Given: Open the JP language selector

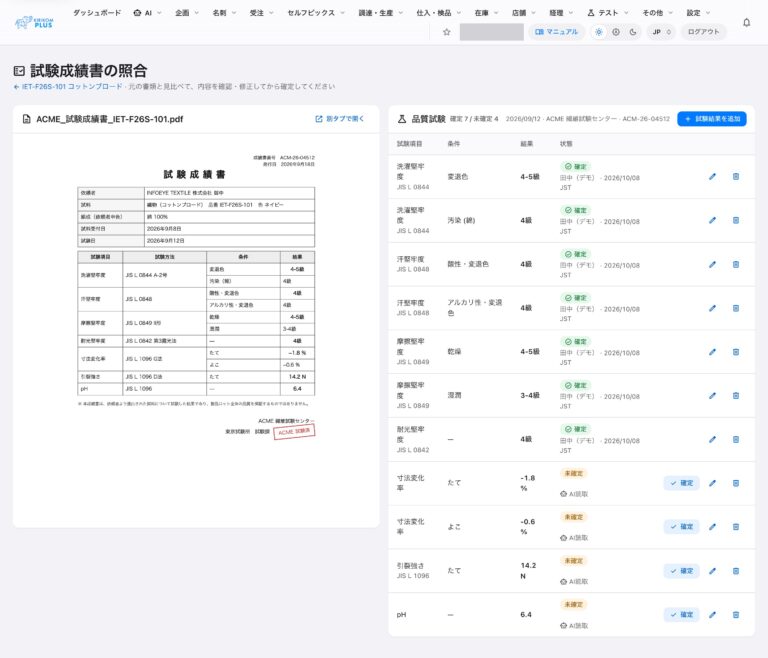Looking at the screenshot, I should (661, 32).
